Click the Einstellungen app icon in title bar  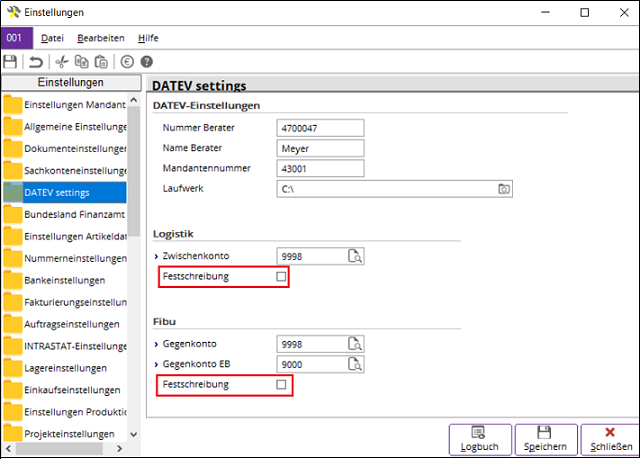click(13, 12)
